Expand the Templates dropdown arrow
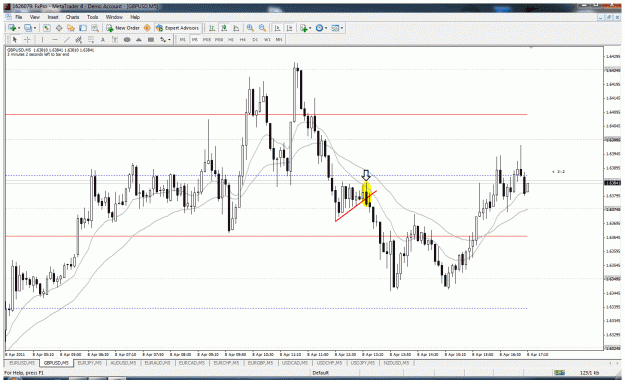This screenshot has height=380, width=625. (342, 28)
